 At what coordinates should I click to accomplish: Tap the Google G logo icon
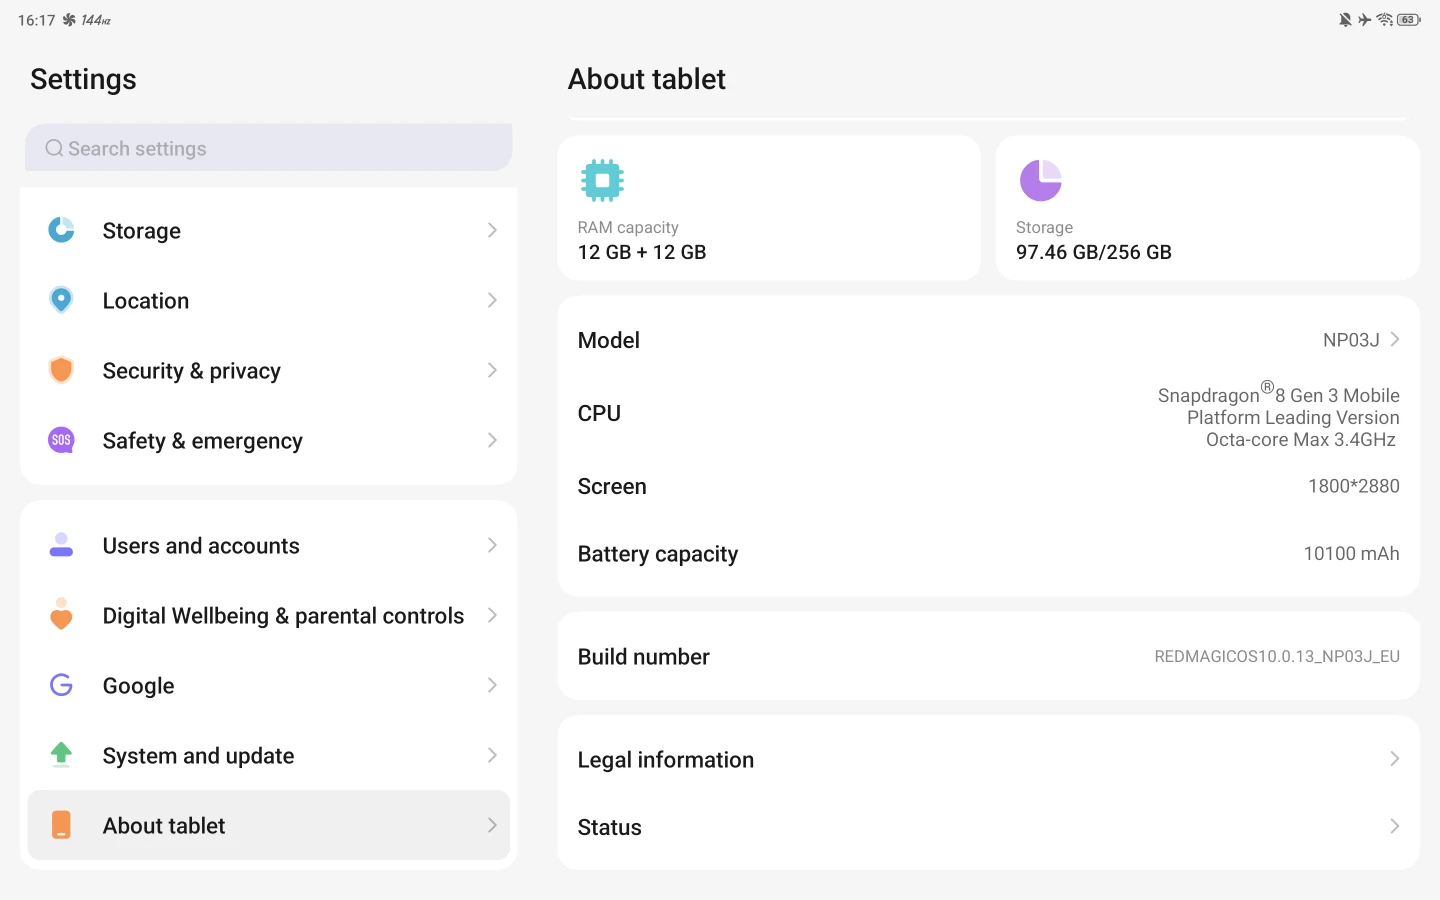[61, 685]
